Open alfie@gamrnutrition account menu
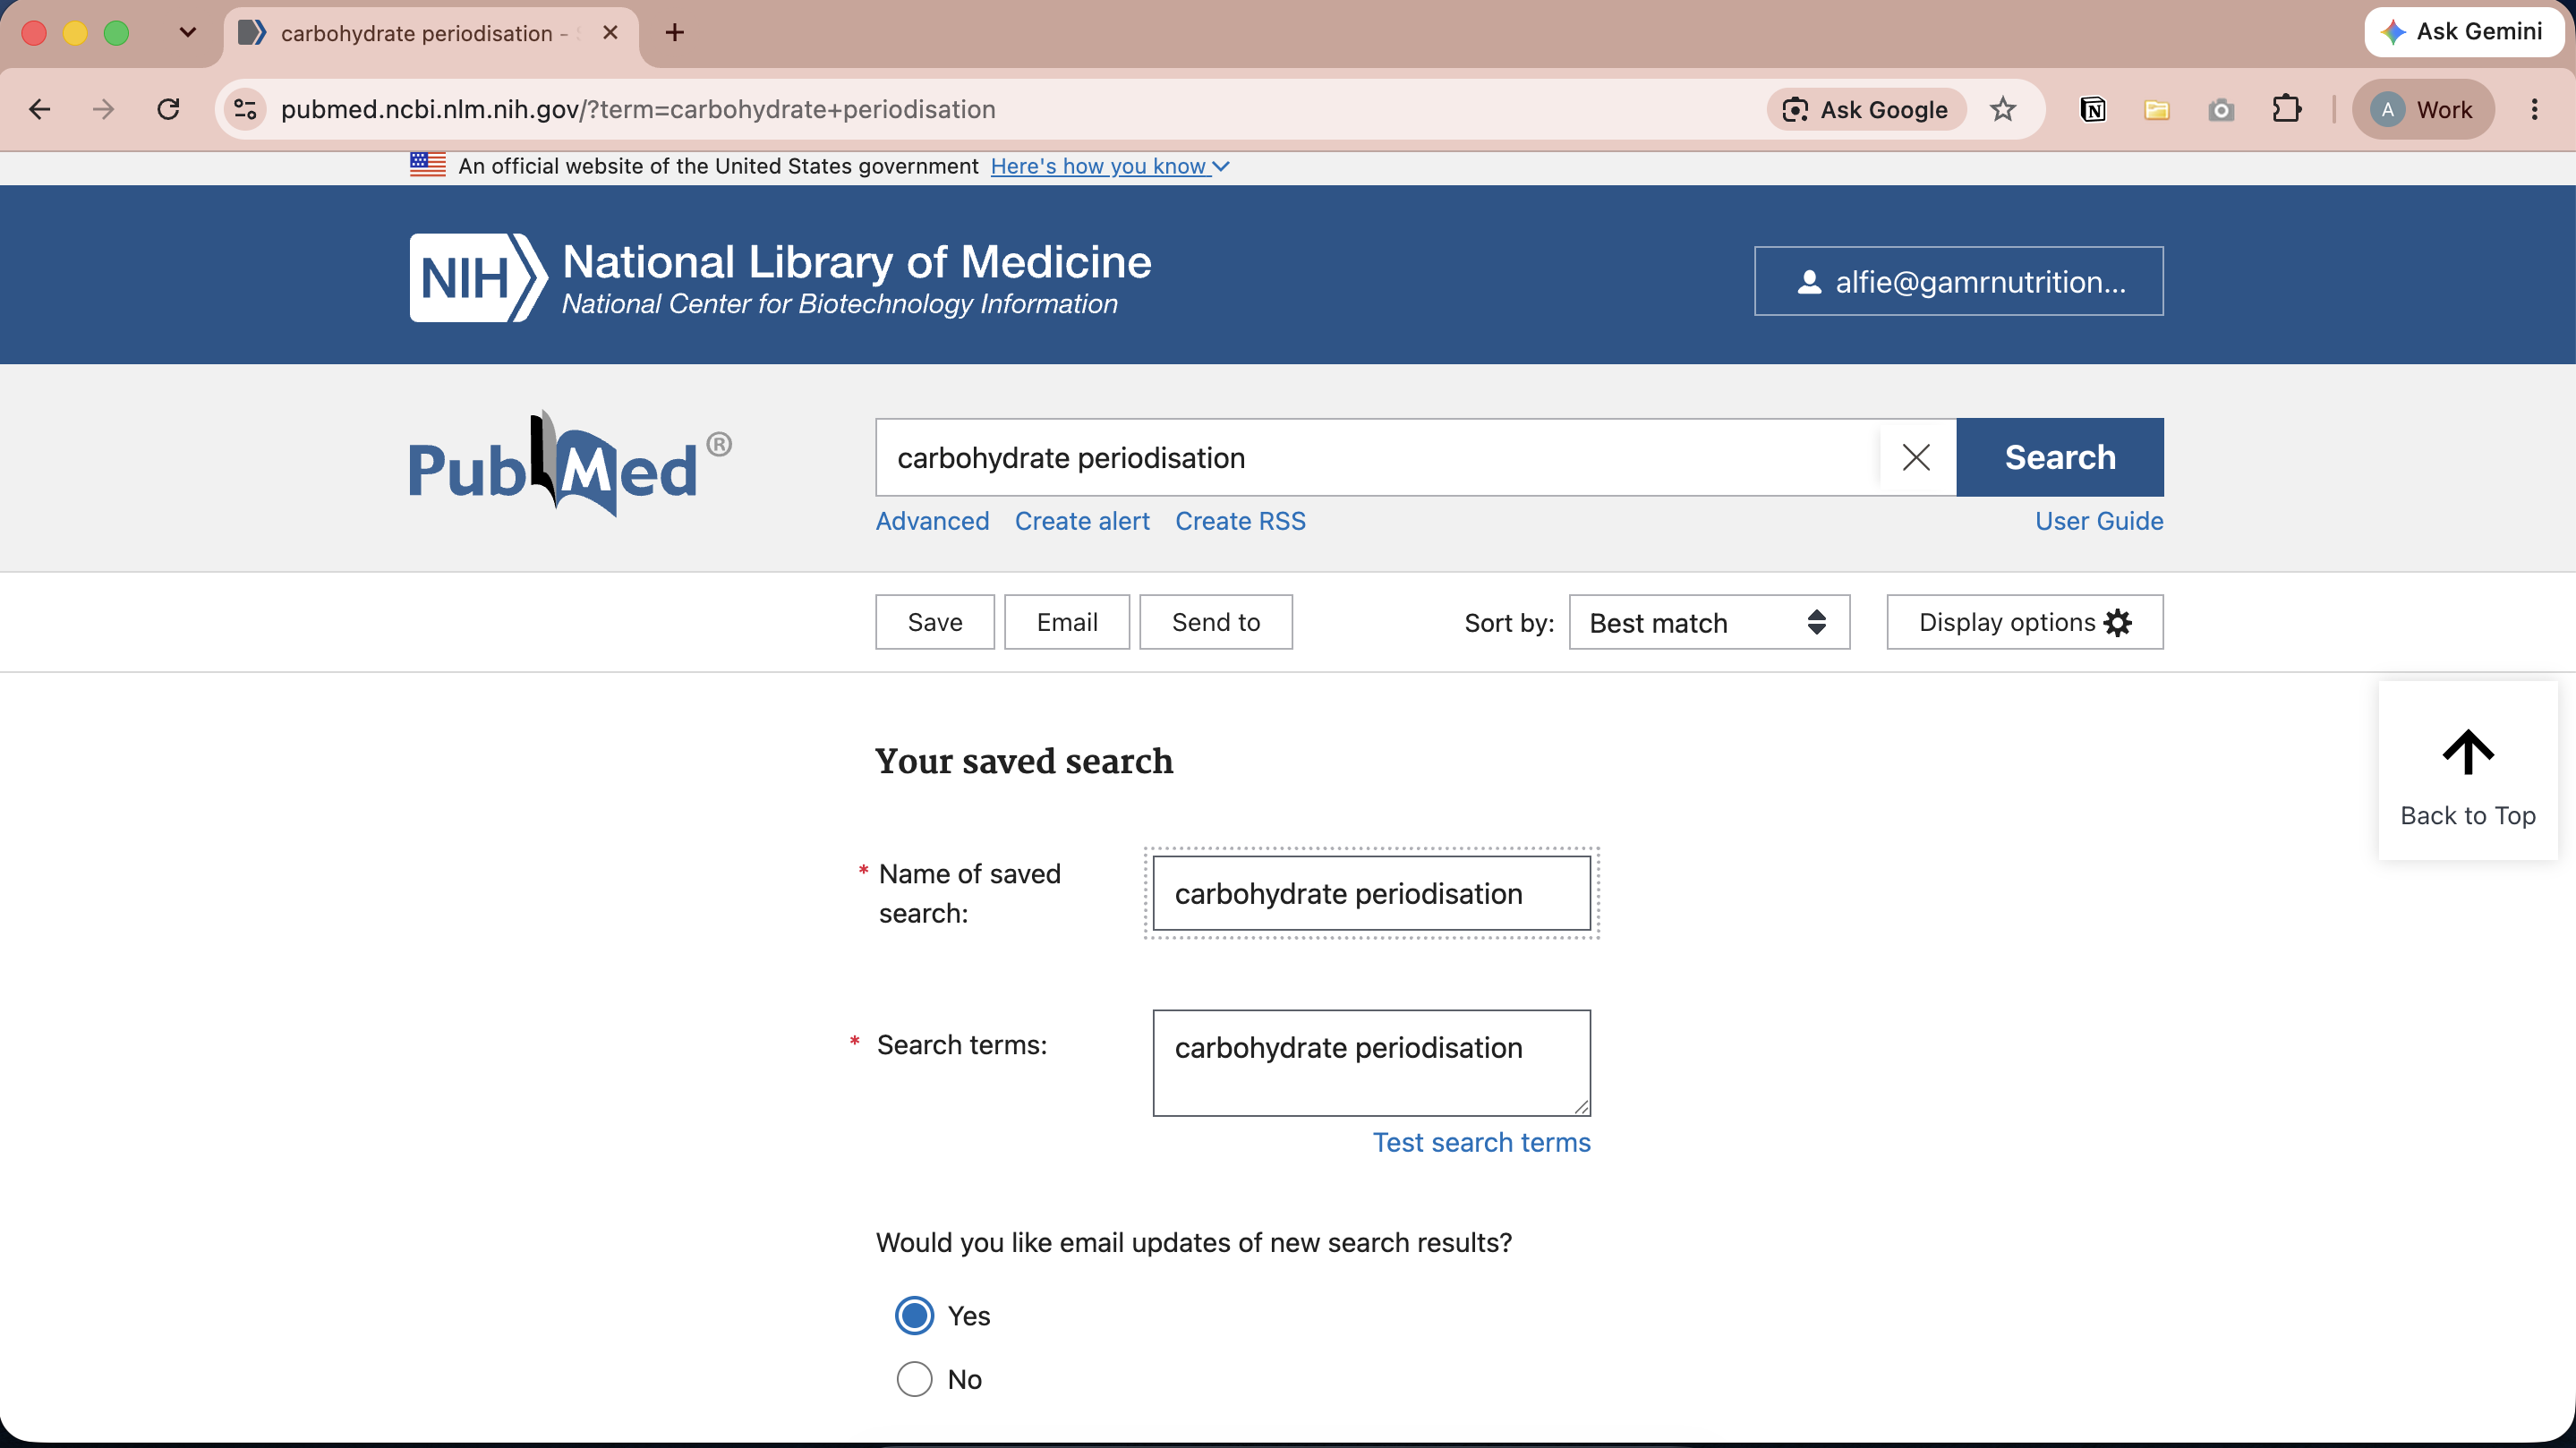2576x1448 pixels. (x=1958, y=281)
